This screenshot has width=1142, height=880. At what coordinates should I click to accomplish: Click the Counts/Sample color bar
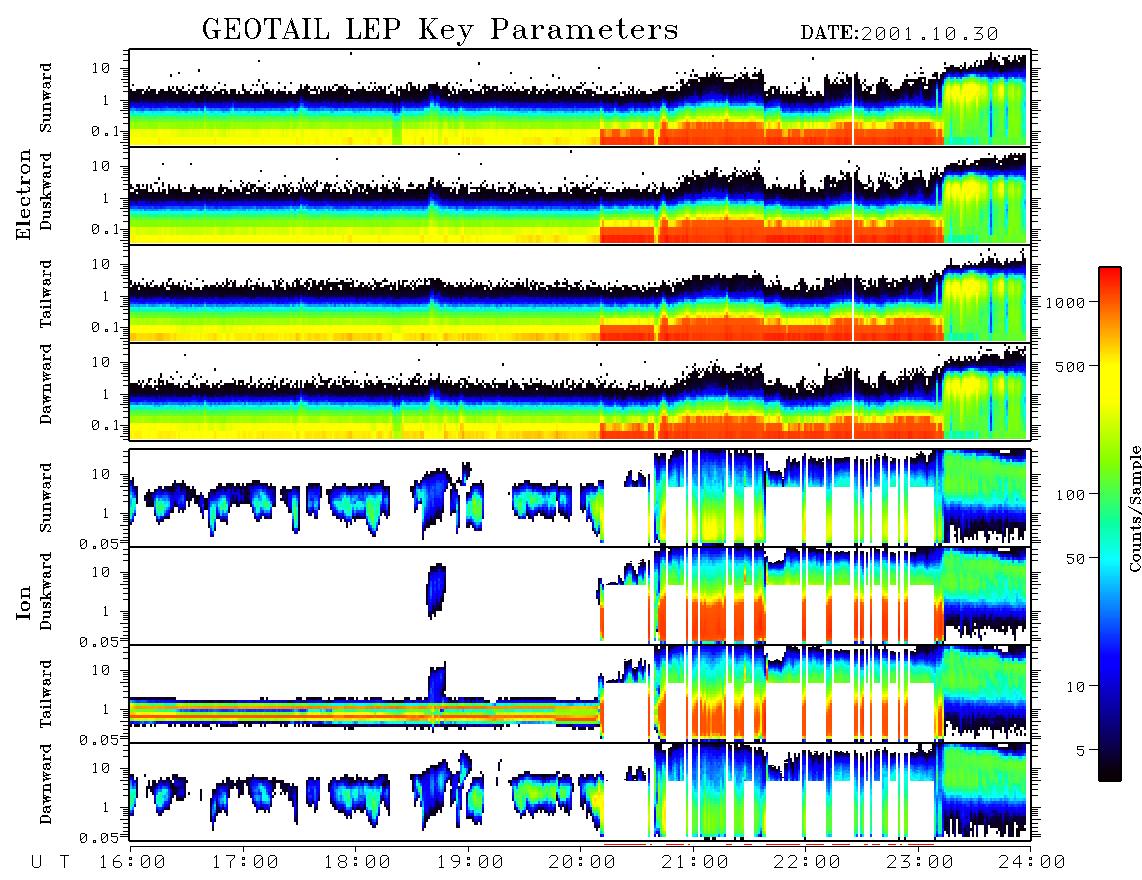(x=1109, y=524)
